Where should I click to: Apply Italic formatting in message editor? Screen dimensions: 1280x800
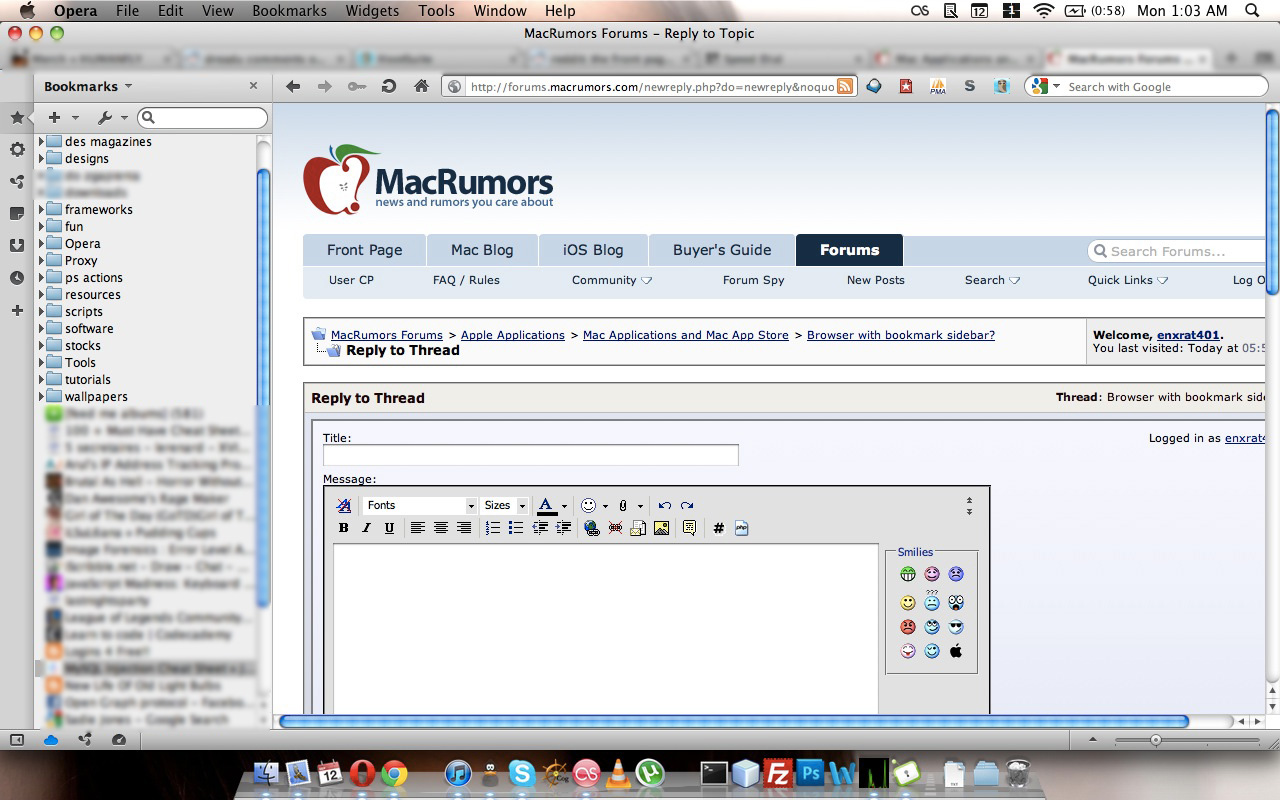tap(367, 528)
